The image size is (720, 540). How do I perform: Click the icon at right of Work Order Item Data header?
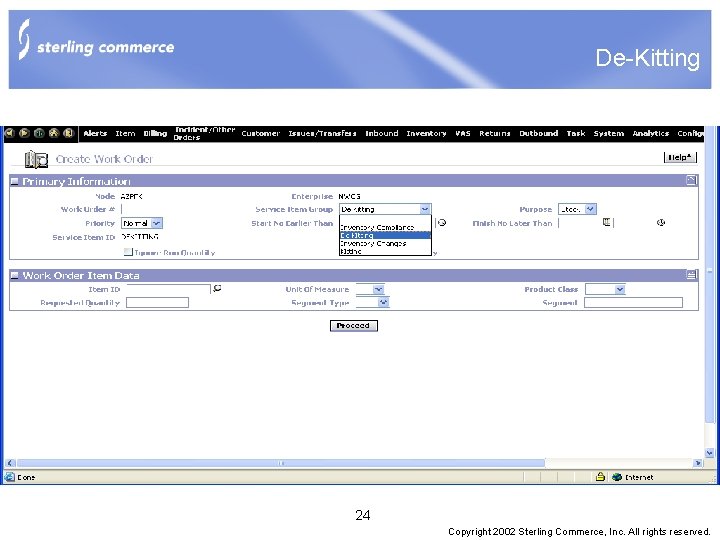point(691,275)
